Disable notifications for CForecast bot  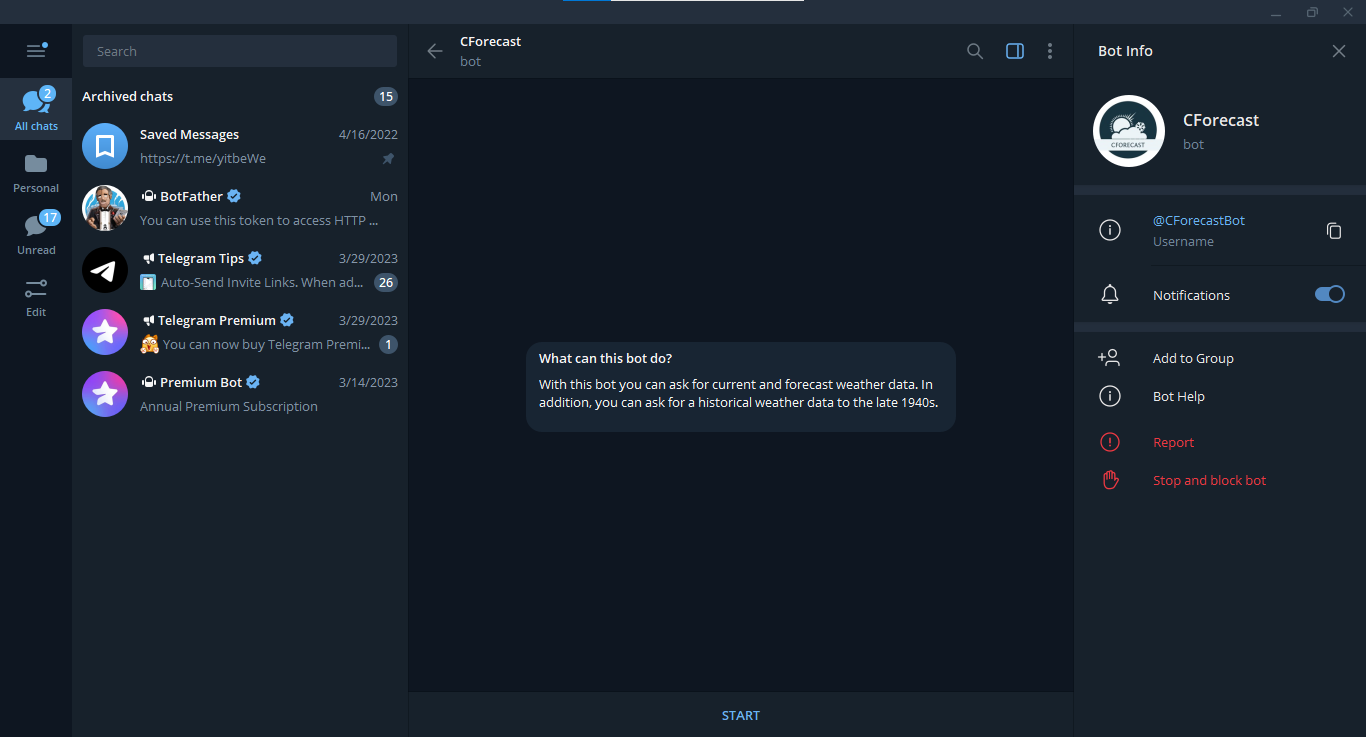[x=1329, y=294]
